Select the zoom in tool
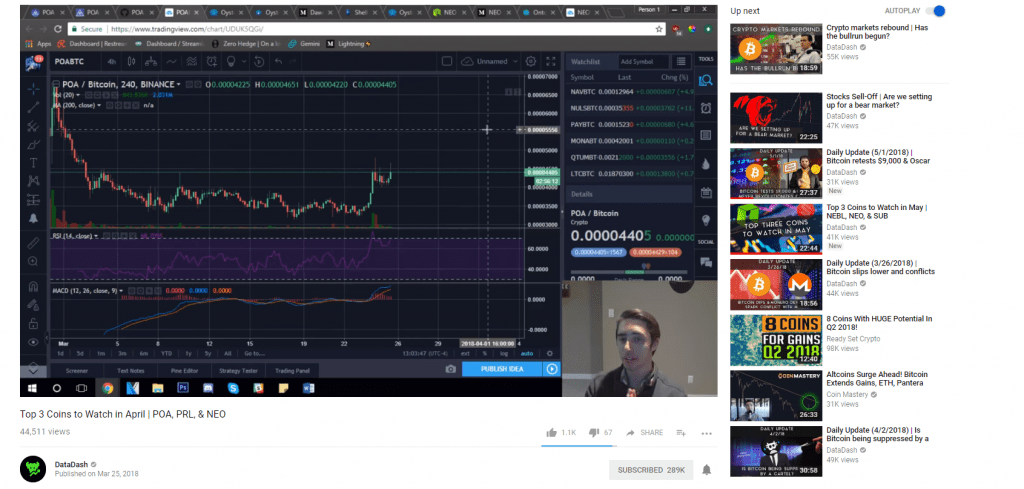This screenshot has width=1024, height=489. 33,261
